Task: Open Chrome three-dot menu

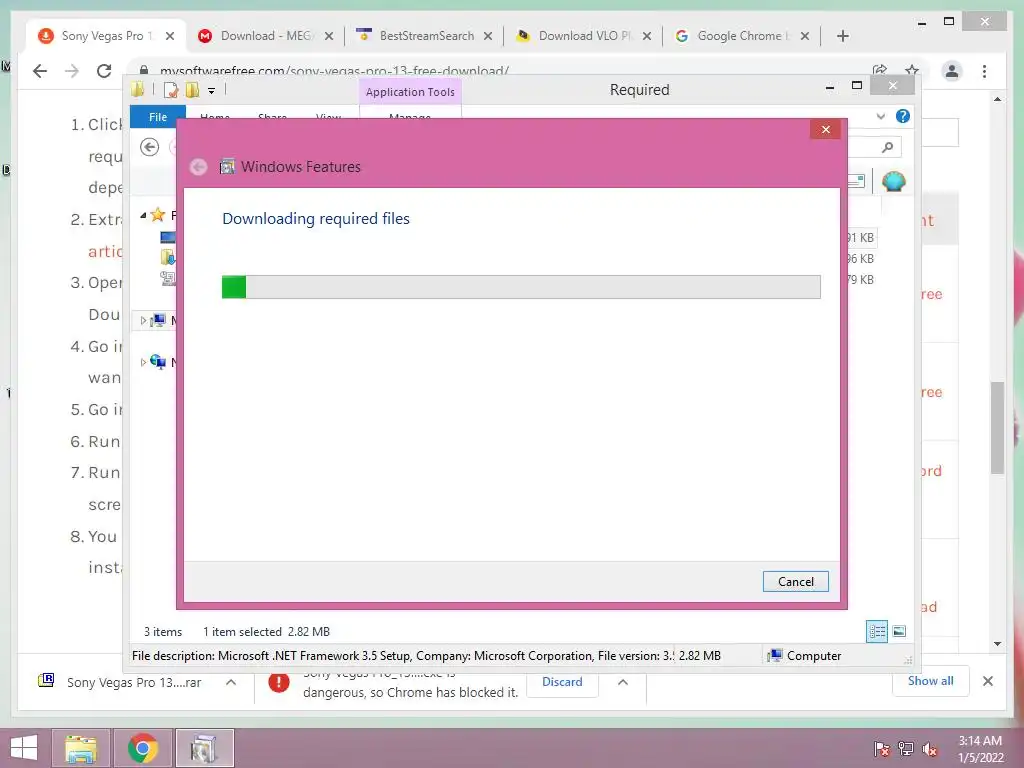Action: tap(984, 71)
